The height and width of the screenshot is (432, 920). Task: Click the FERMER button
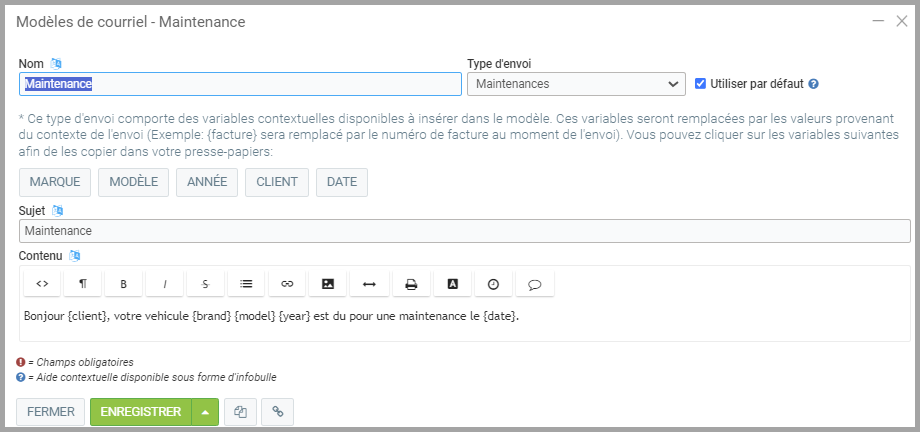51,411
